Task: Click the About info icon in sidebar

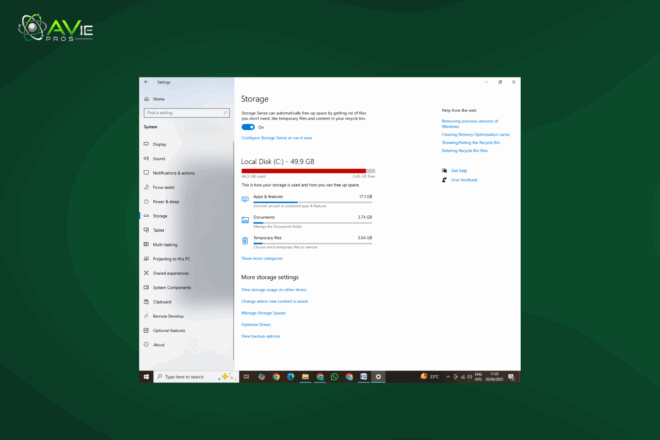Action: pos(146,344)
